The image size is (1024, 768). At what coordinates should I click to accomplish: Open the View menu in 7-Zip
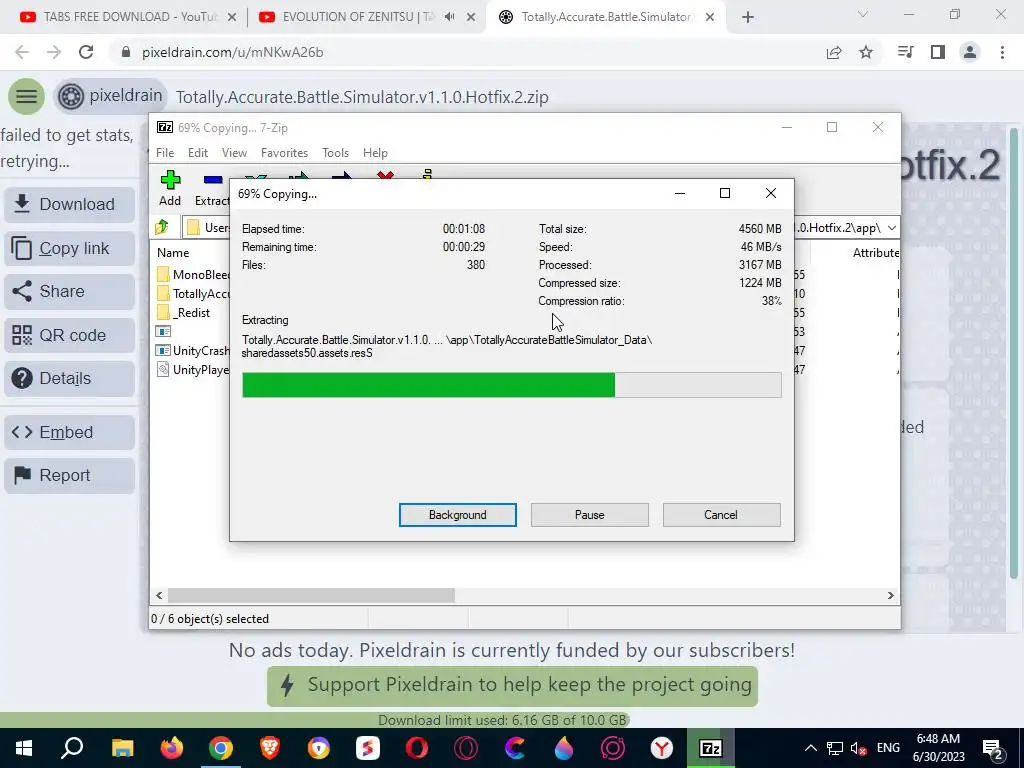coord(234,153)
